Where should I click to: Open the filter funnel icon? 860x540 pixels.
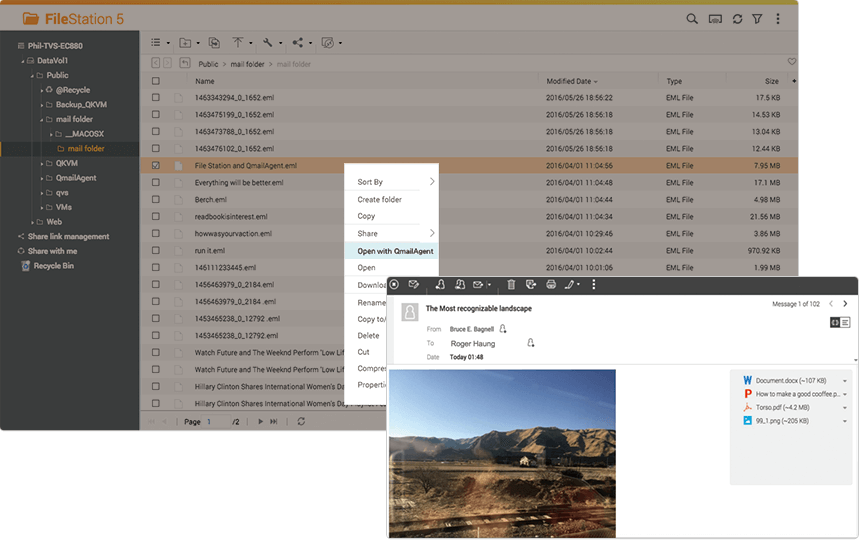click(757, 19)
